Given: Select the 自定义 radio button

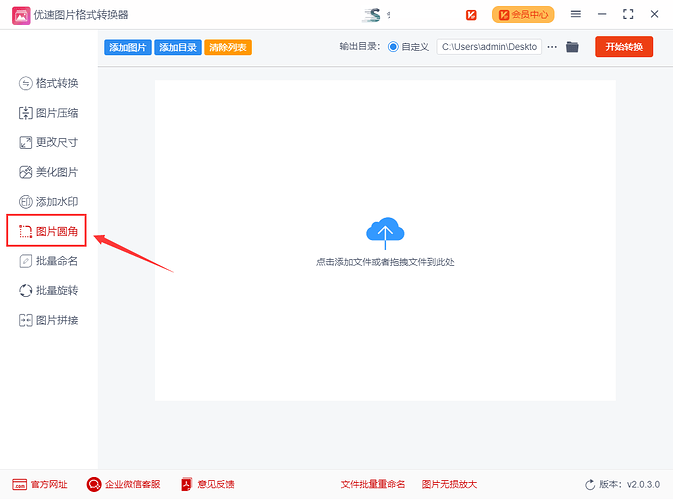Looking at the screenshot, I should pyautogui.click(x=393, y=47).
